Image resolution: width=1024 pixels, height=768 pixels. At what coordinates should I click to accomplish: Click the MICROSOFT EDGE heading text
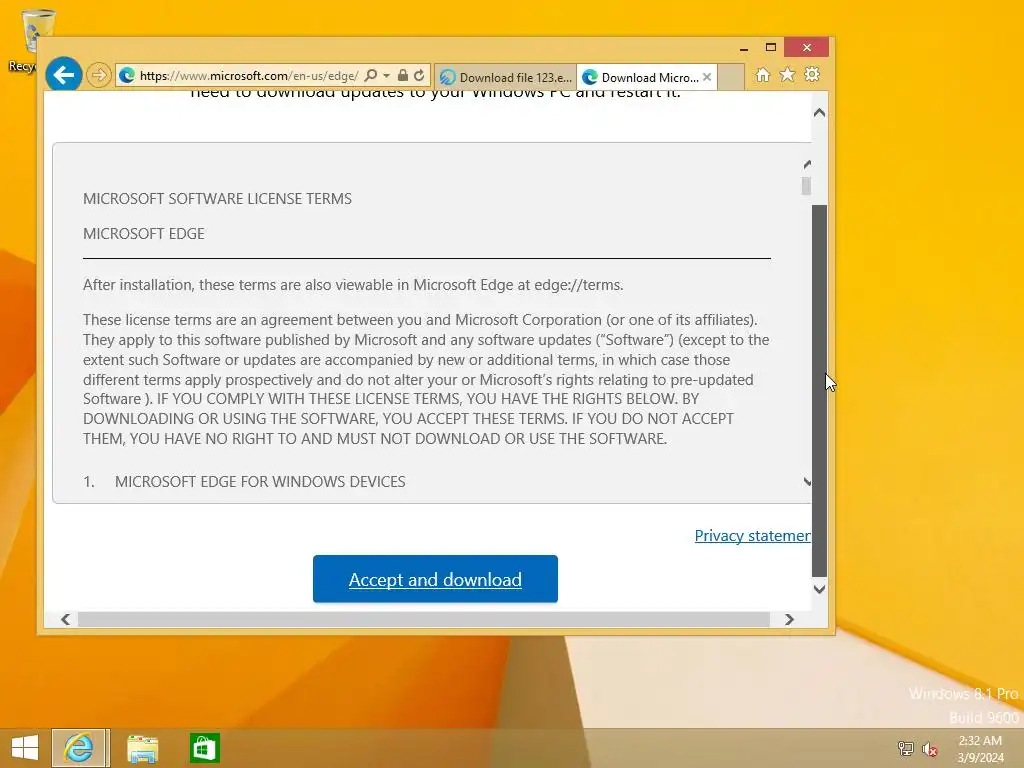144,234
